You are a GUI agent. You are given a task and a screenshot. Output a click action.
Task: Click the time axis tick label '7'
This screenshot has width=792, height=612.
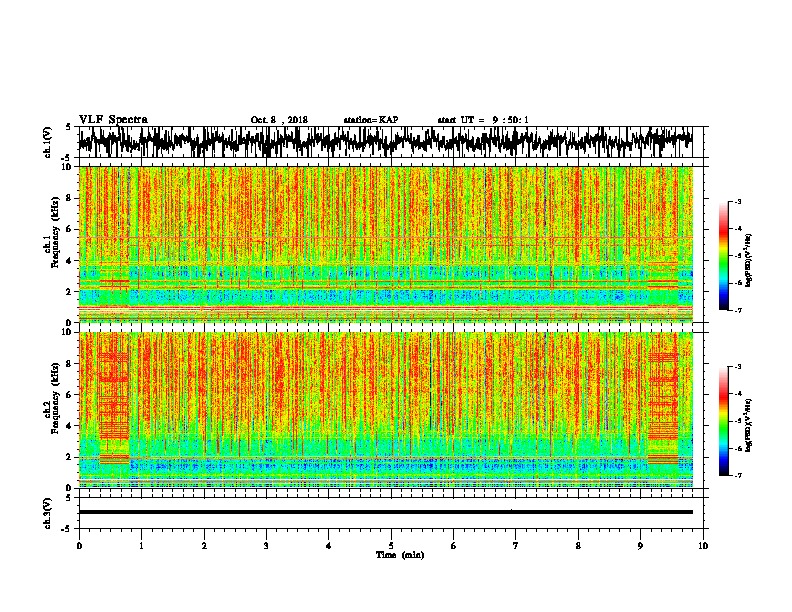click(516, 546)
